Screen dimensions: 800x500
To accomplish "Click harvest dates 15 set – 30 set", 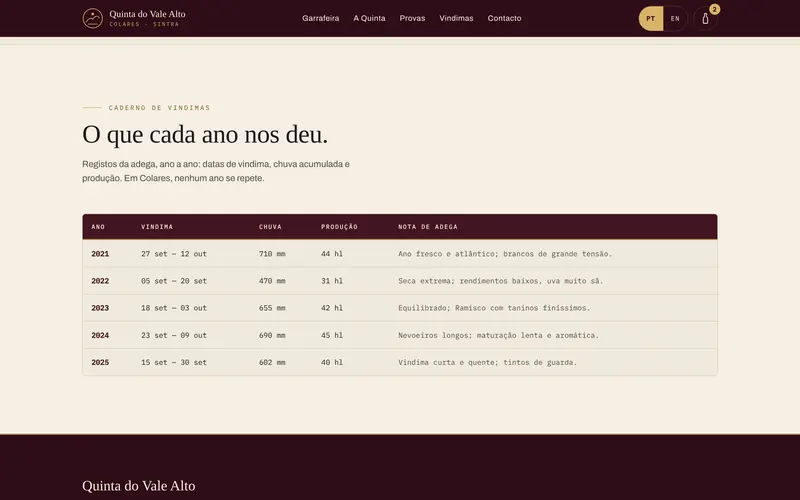I will (x=174, y=363).
